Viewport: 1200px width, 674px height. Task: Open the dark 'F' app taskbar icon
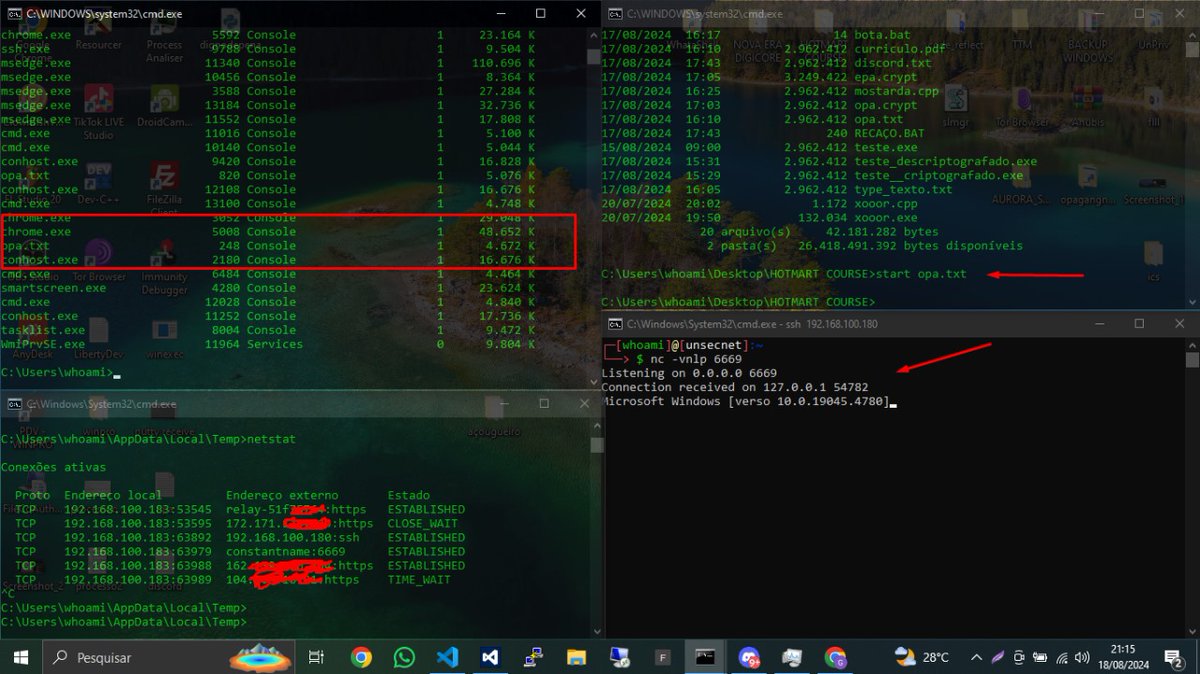(x=662, y=657)
